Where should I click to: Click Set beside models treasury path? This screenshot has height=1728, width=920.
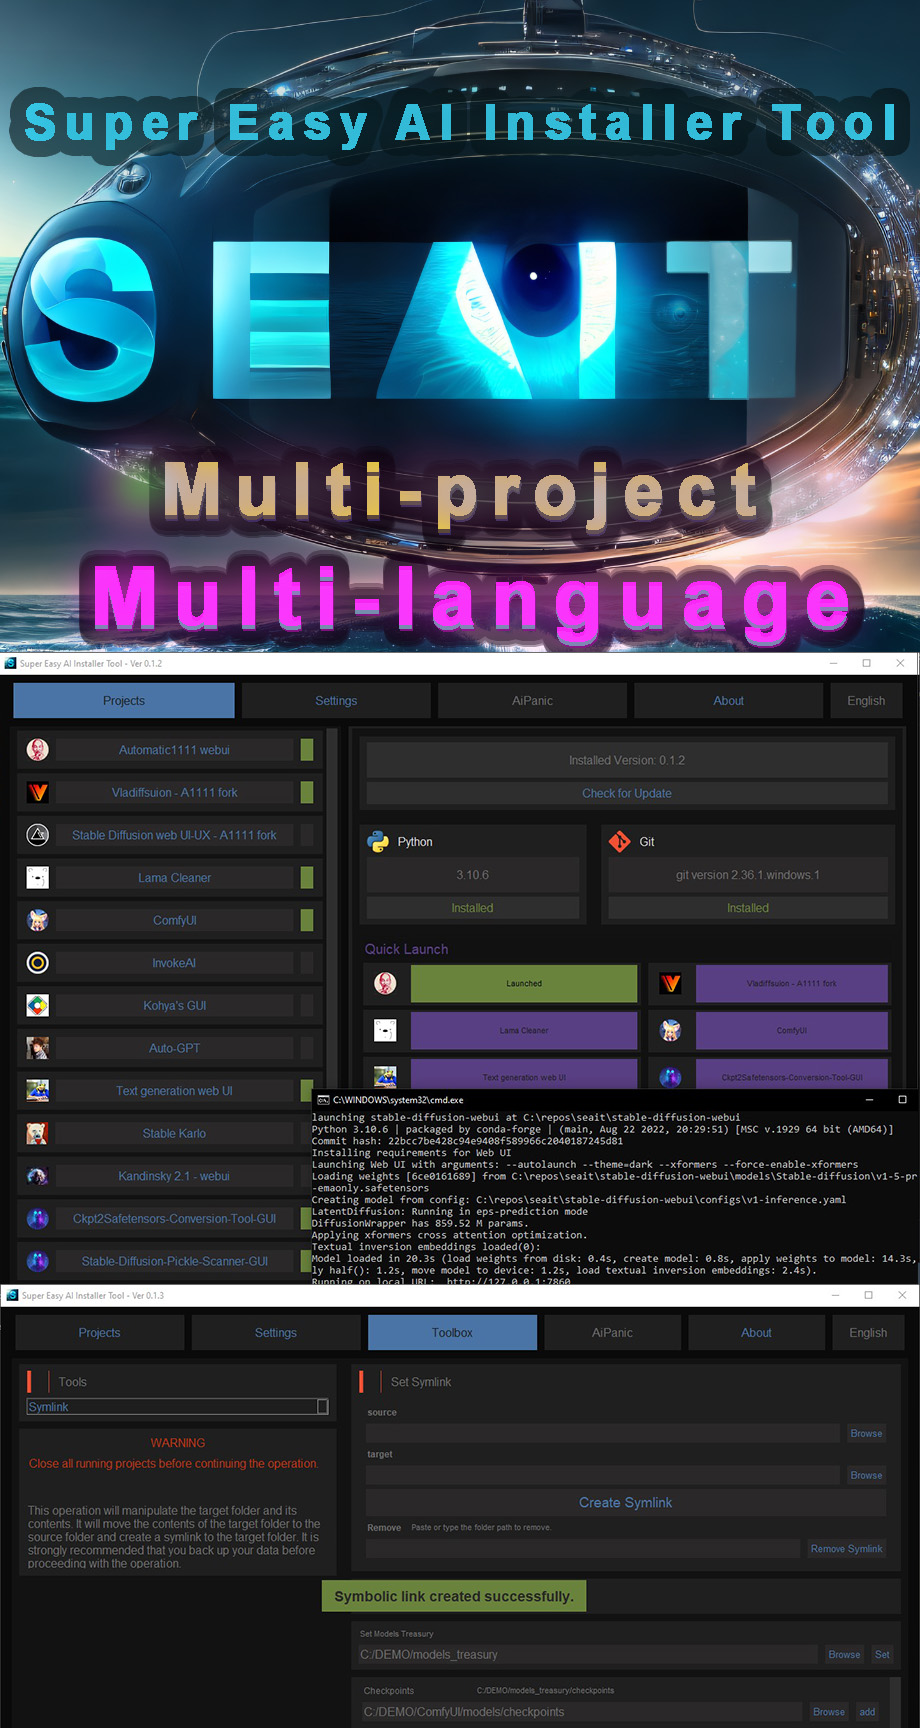tap(882, 1655)
